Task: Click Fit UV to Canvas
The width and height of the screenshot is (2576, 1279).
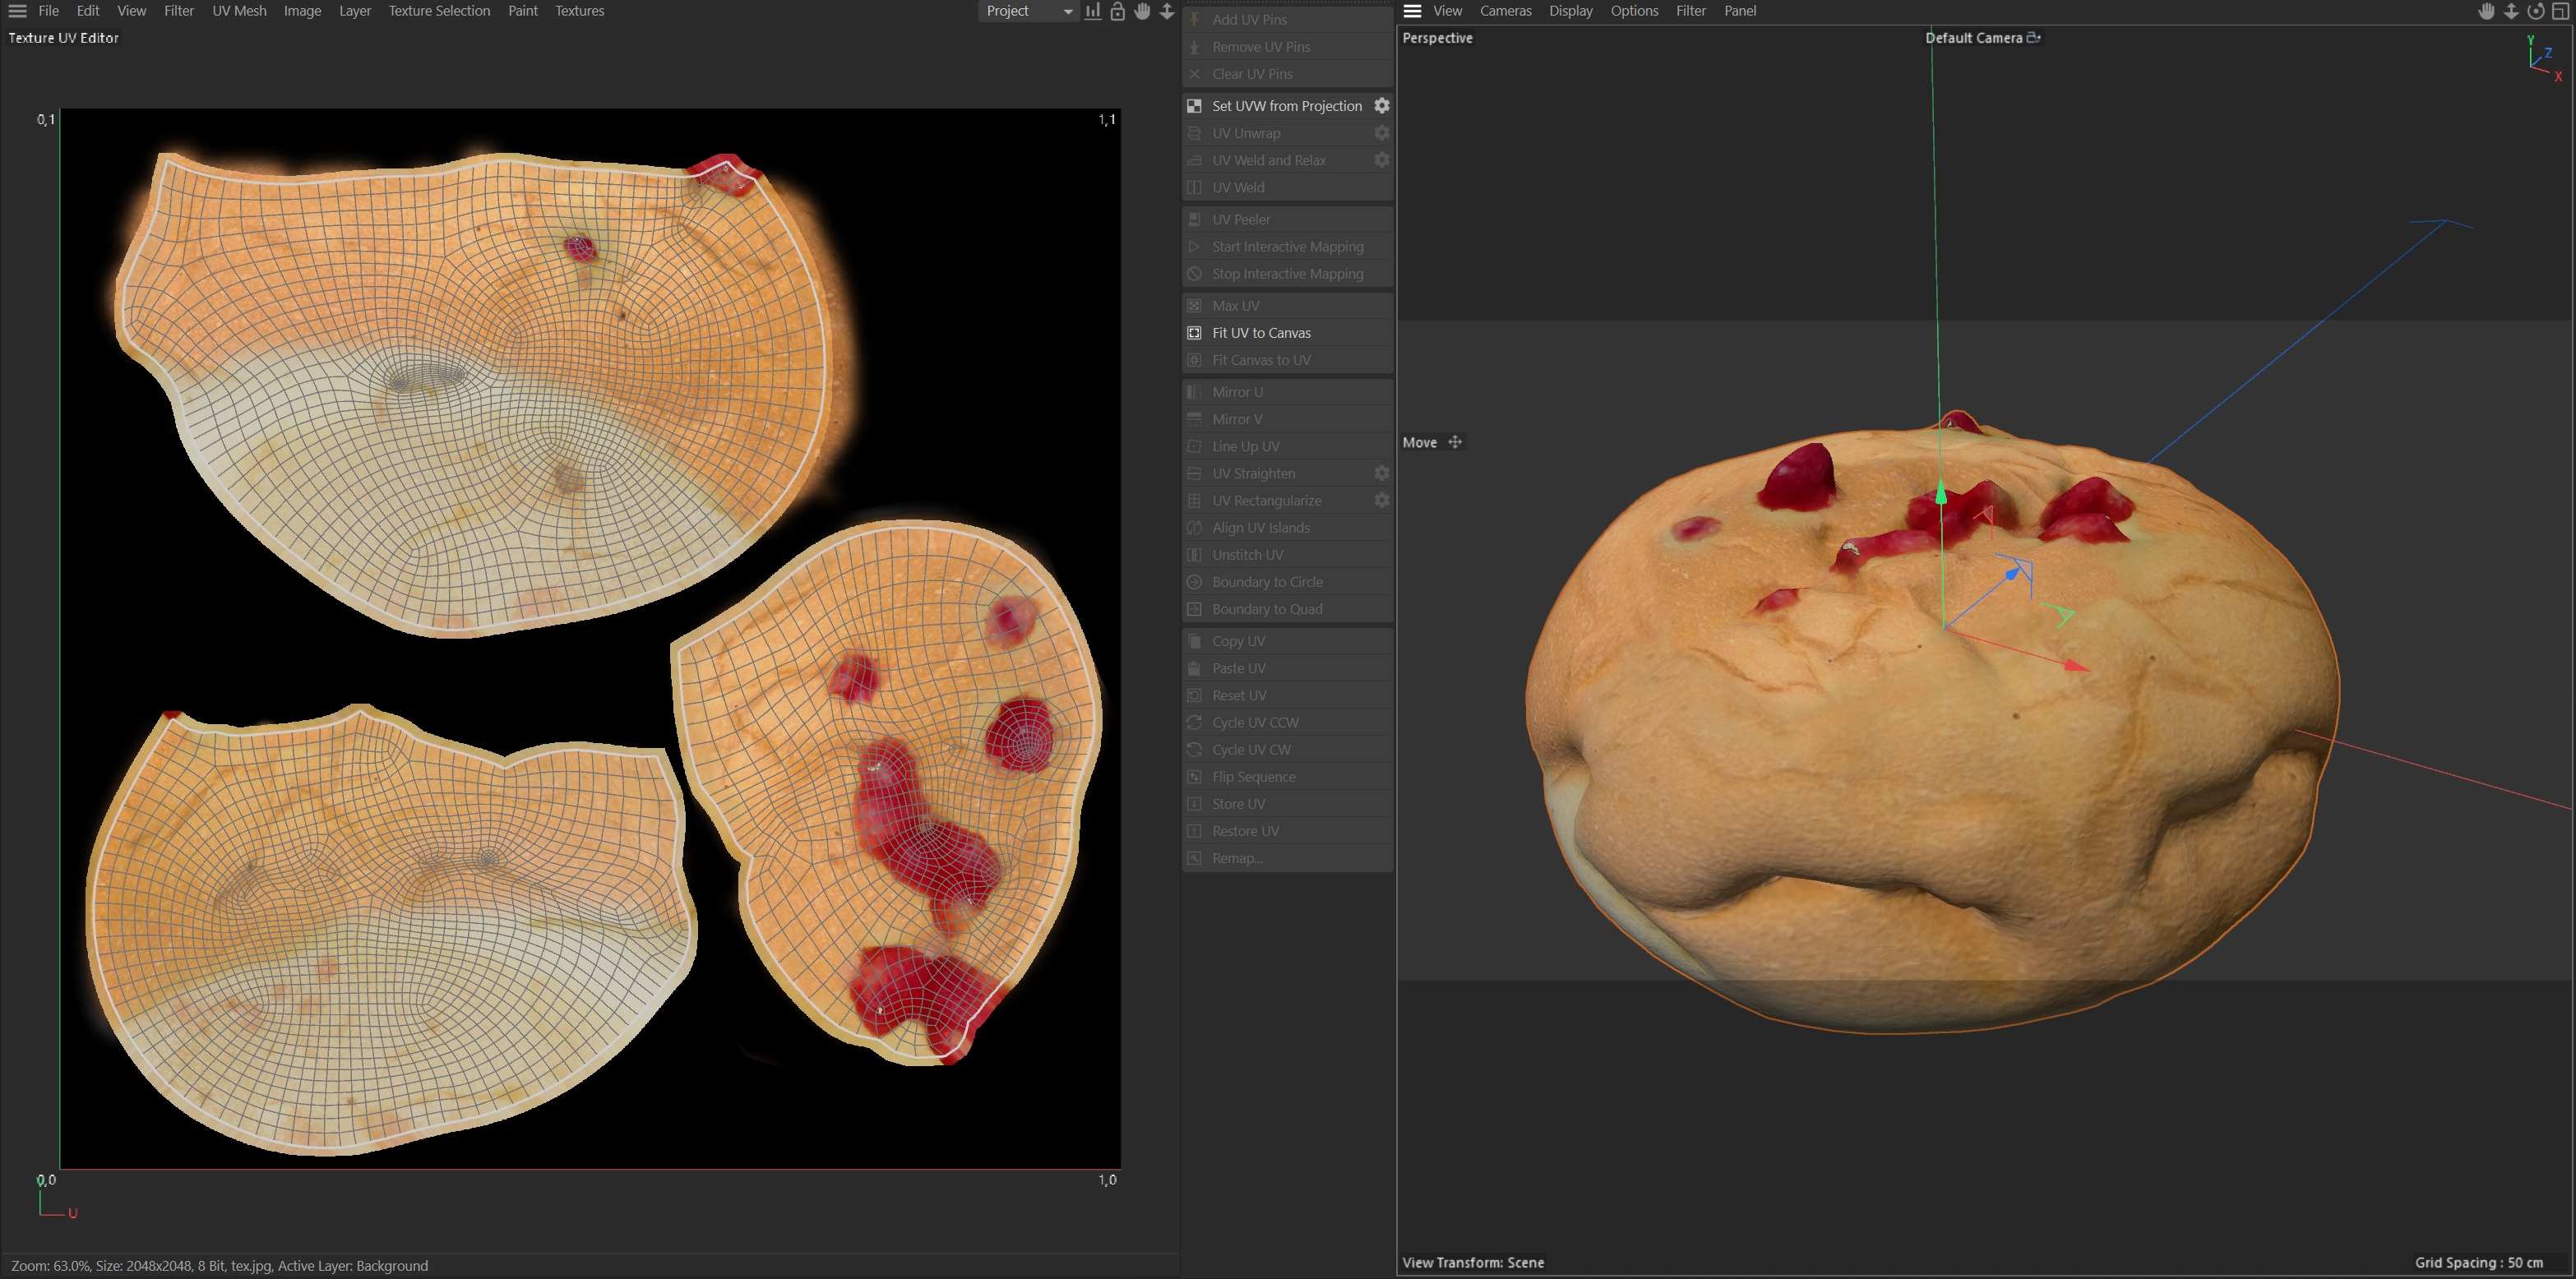Action: click(1261, 333)
